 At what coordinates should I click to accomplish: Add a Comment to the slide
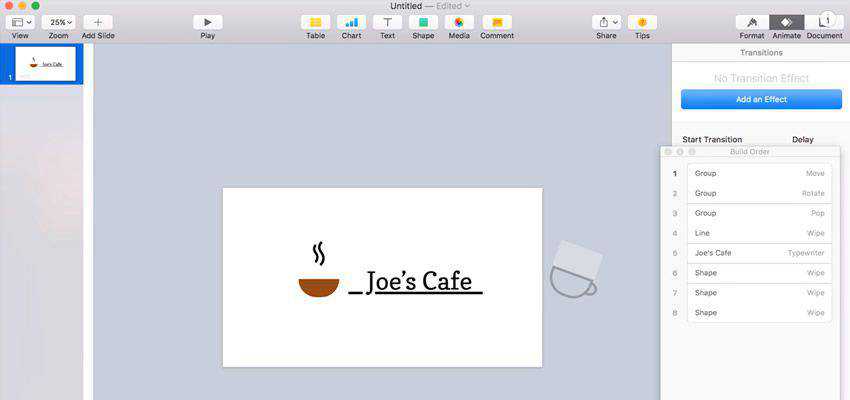496,22
